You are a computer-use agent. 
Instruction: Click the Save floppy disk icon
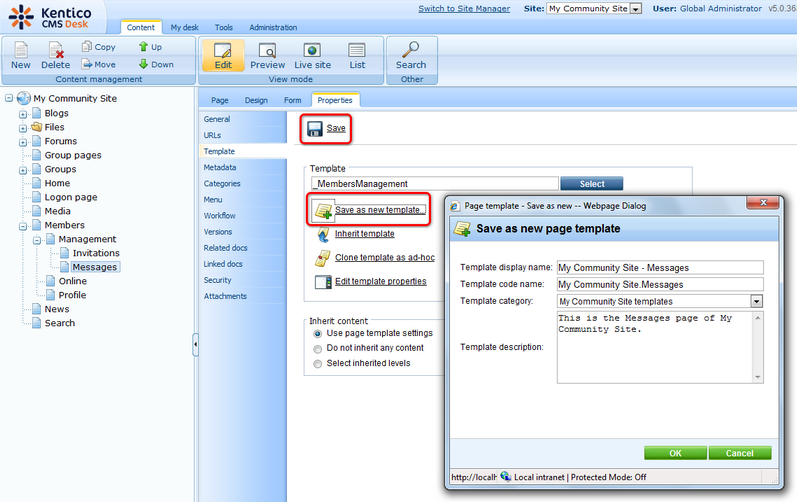(x=314, y=129)
